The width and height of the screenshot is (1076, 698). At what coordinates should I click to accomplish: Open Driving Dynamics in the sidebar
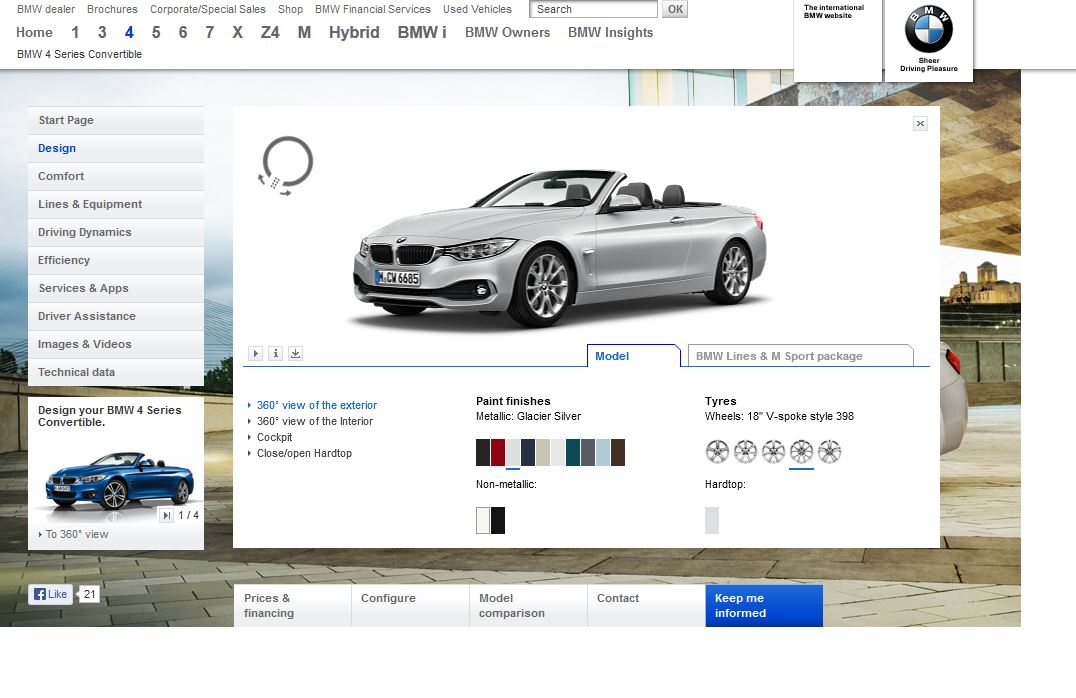click(85, 232)
